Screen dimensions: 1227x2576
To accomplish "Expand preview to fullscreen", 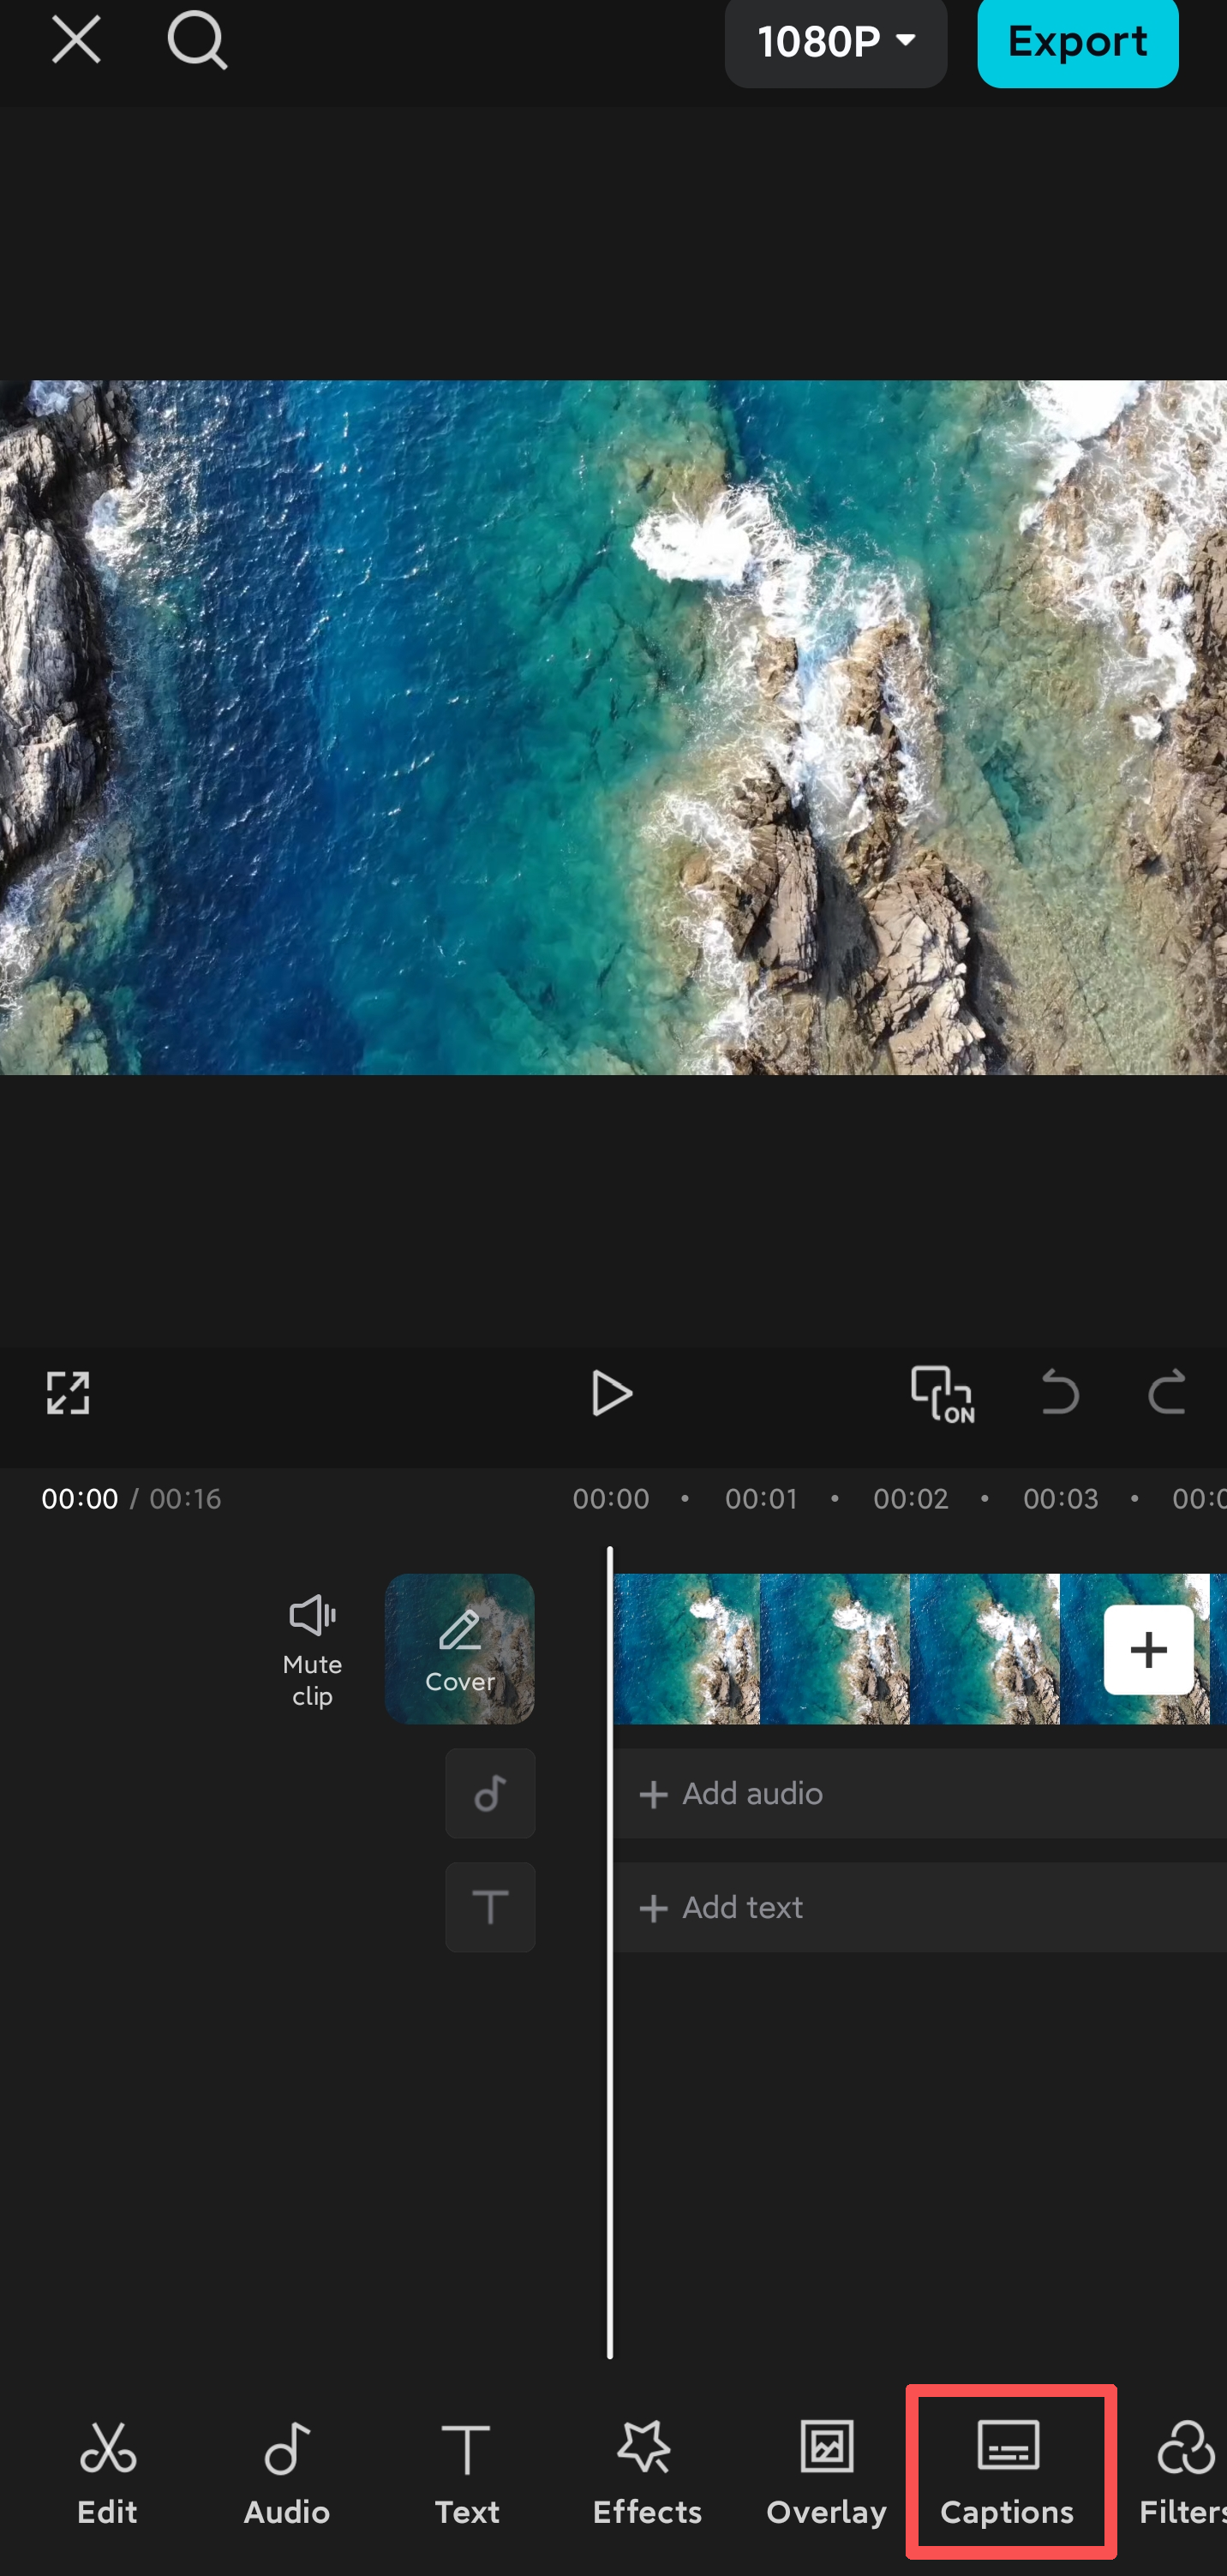I will tap(68, 1393).
